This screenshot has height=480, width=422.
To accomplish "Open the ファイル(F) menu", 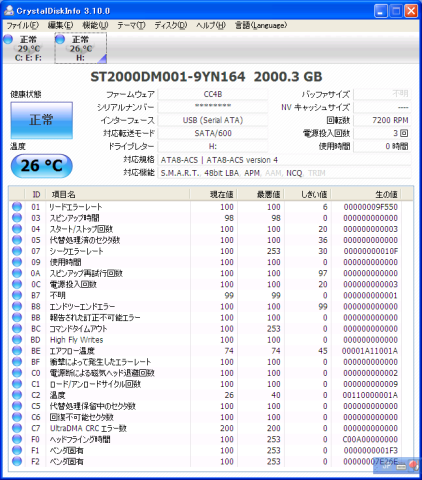I will click(x=23, y=25).
